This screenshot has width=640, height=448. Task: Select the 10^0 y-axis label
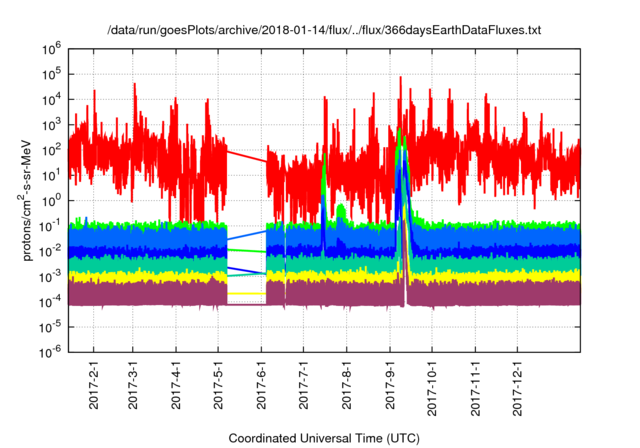(x=51, y=201)
